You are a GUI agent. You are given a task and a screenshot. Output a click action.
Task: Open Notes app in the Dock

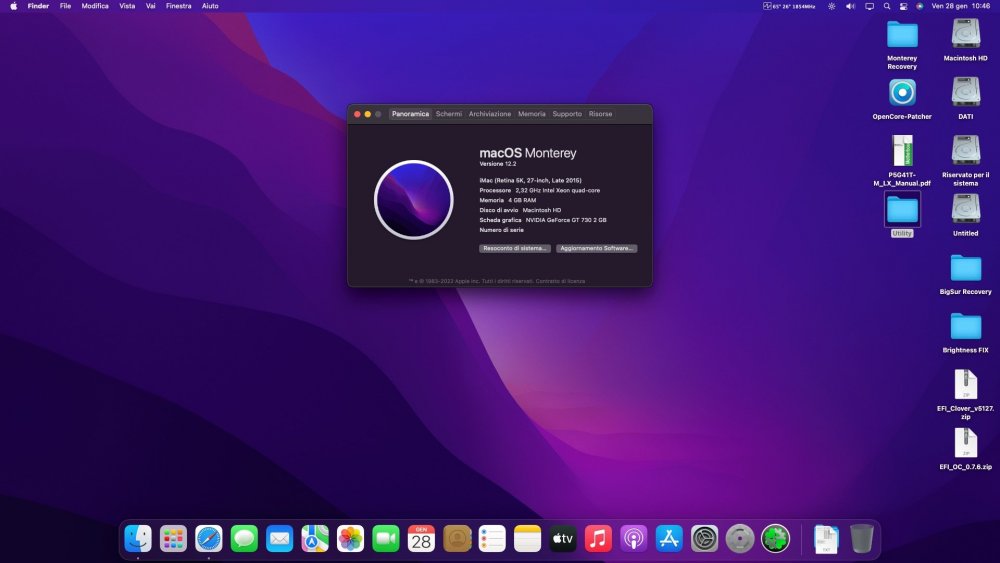[527, 539]
